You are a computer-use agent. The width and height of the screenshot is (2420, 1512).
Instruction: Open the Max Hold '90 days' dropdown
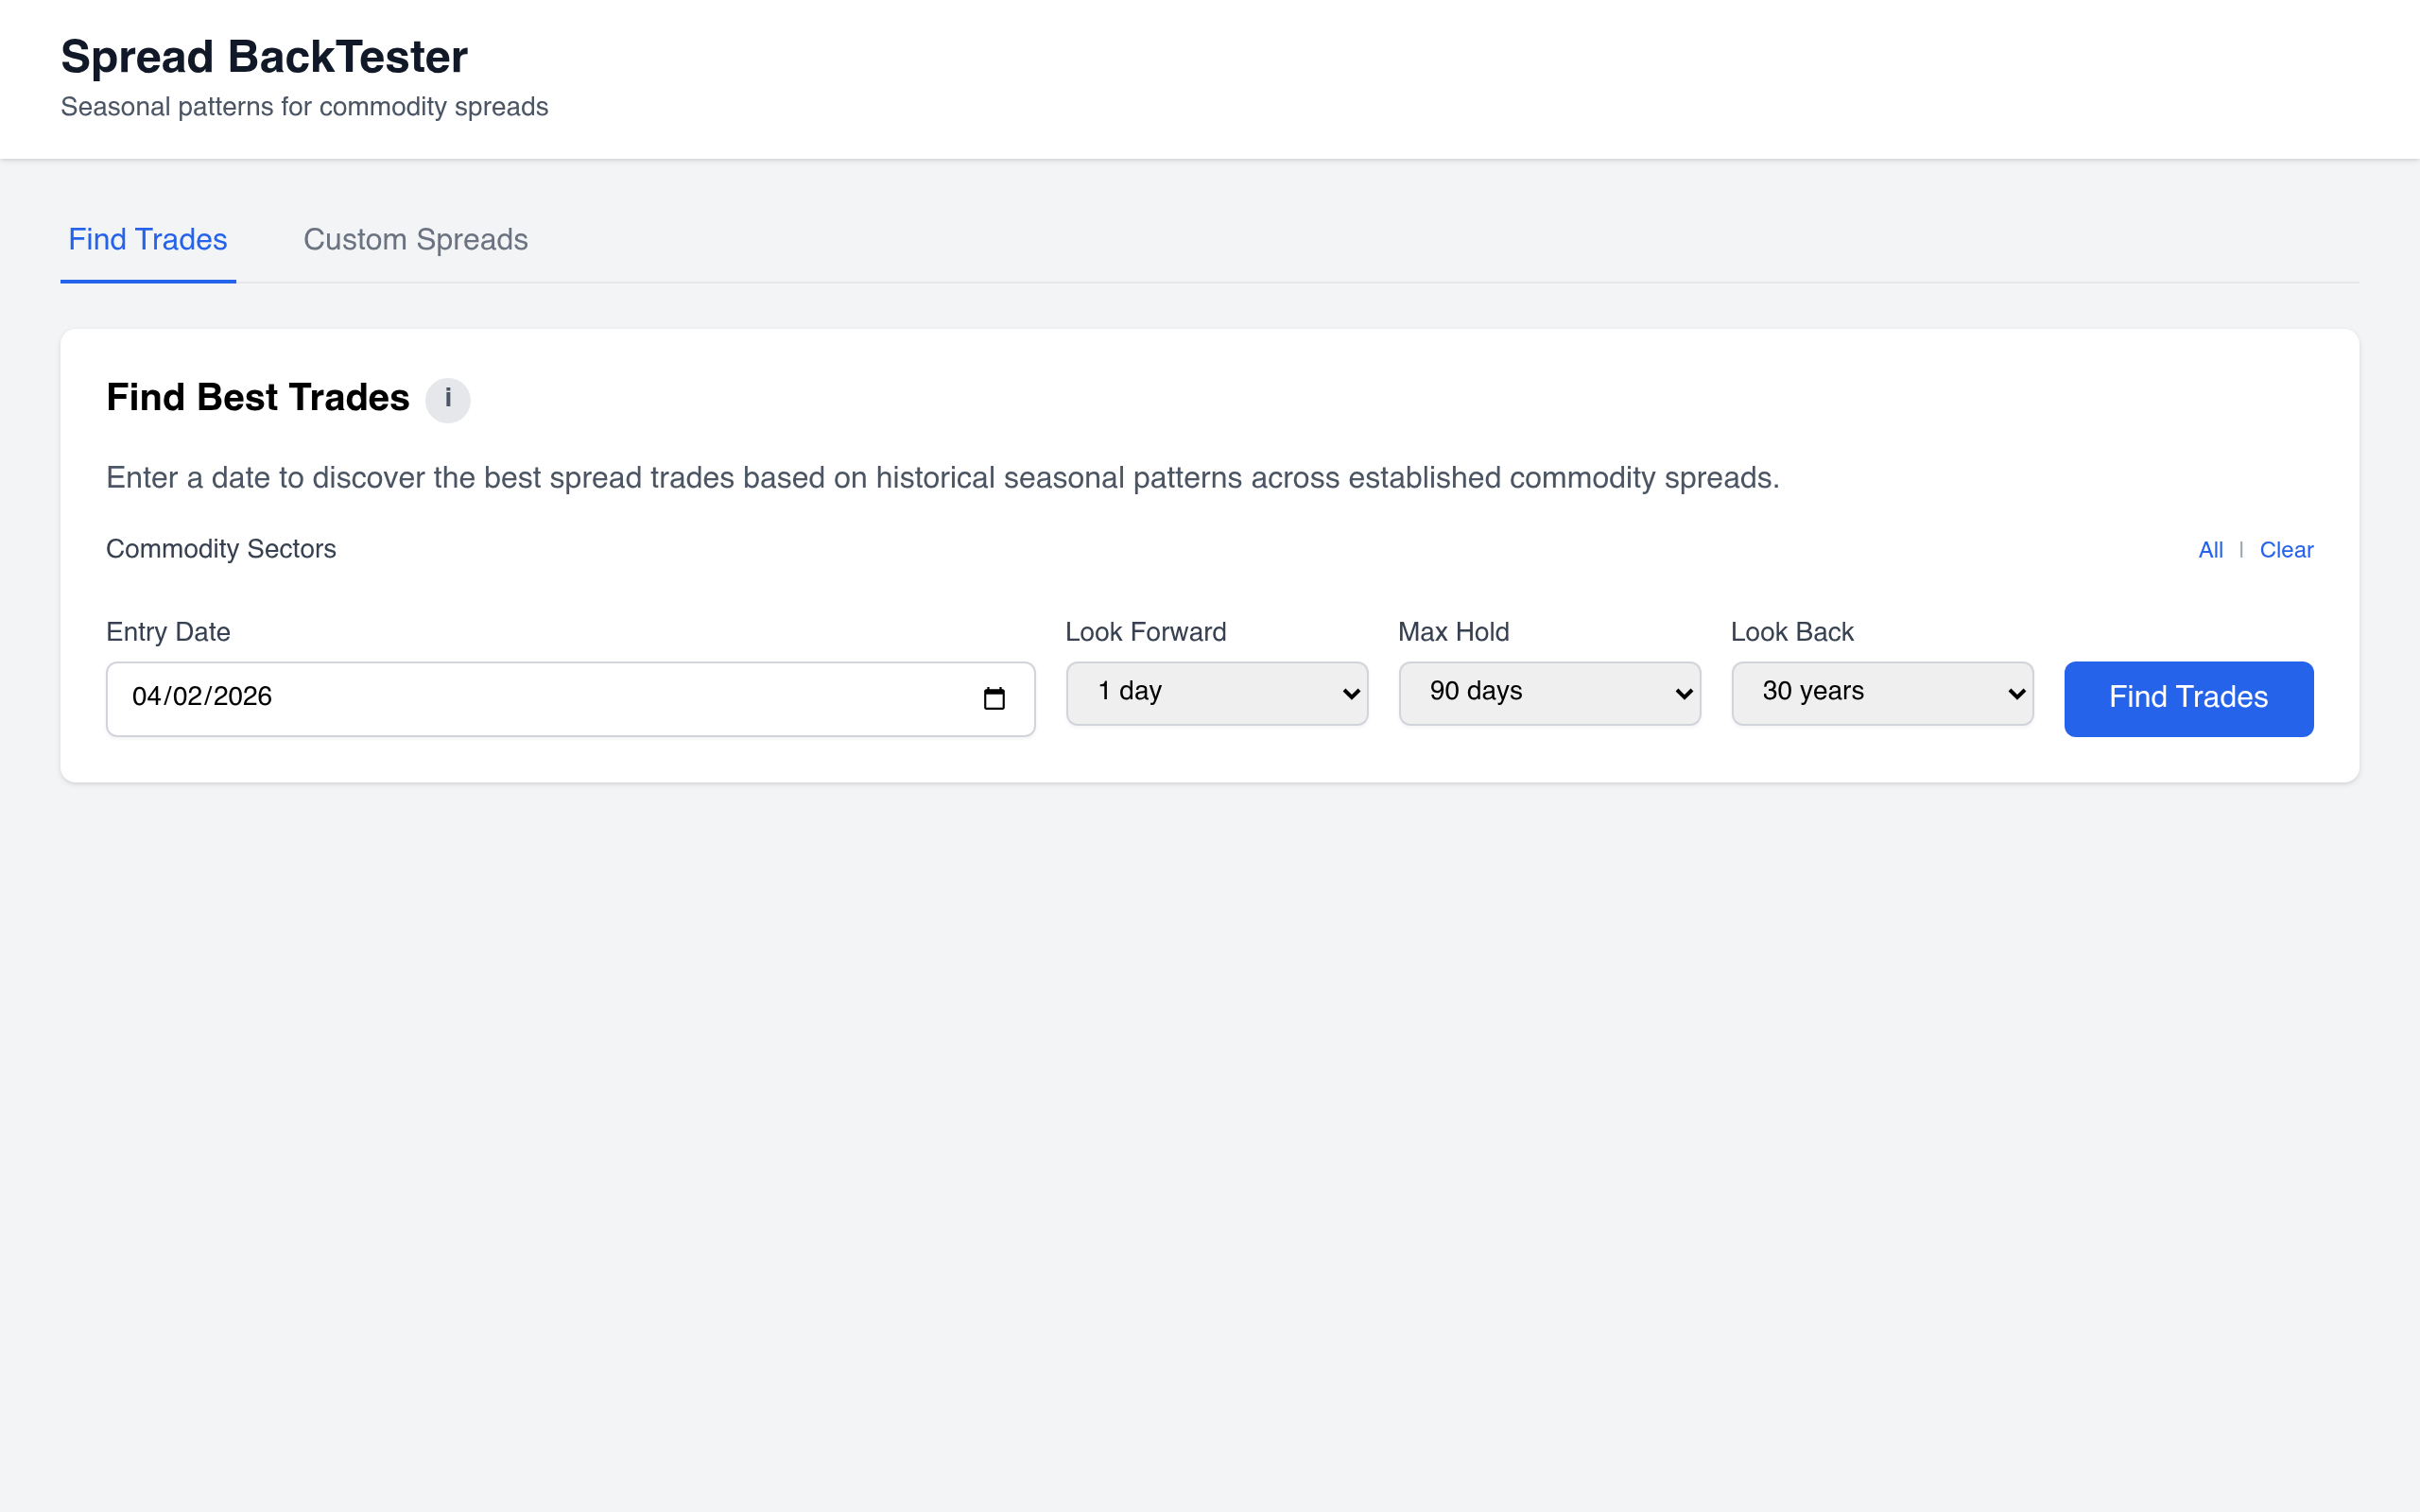[1548, 692]
